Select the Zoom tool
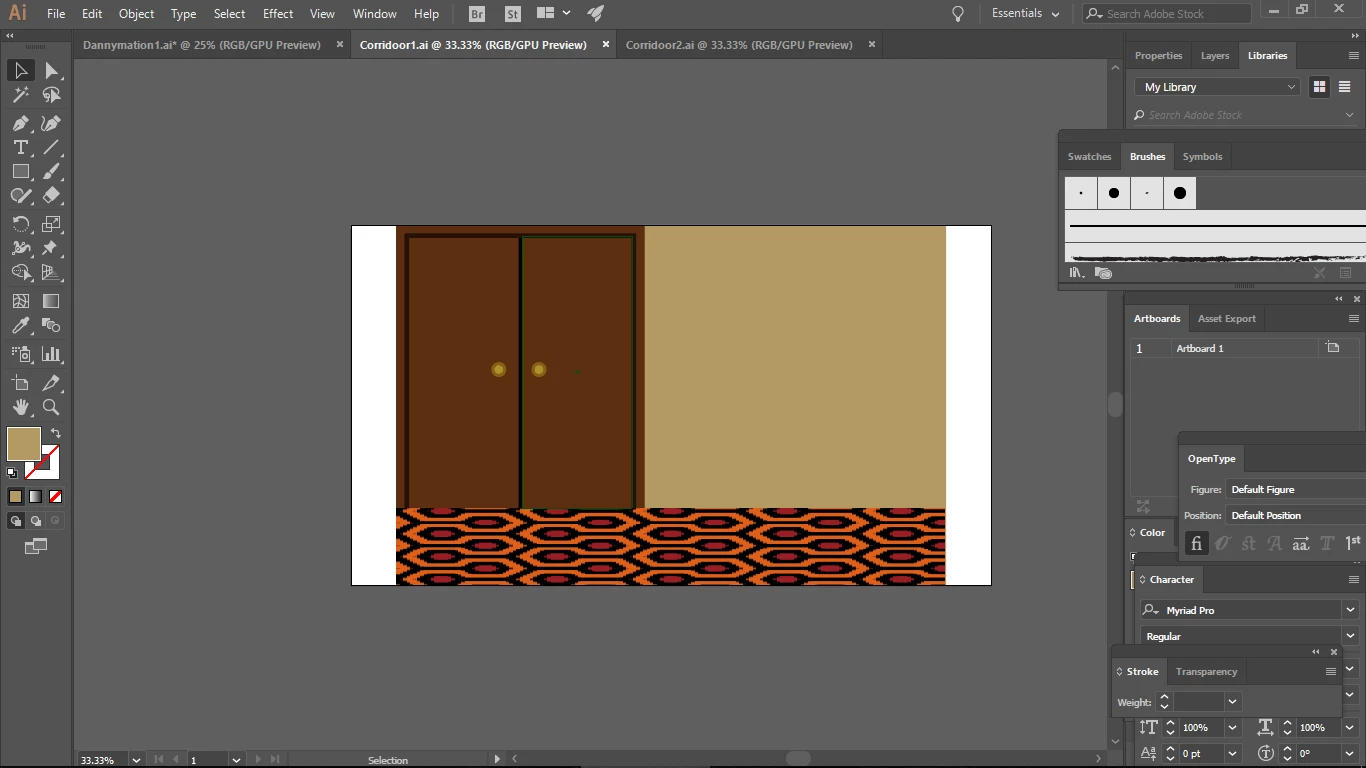The image size is (1366, 768). point(51,407)
